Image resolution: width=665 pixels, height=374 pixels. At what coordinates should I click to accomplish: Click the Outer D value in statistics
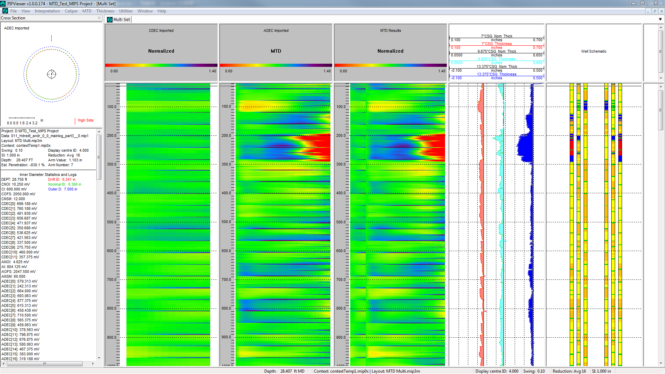62,189
